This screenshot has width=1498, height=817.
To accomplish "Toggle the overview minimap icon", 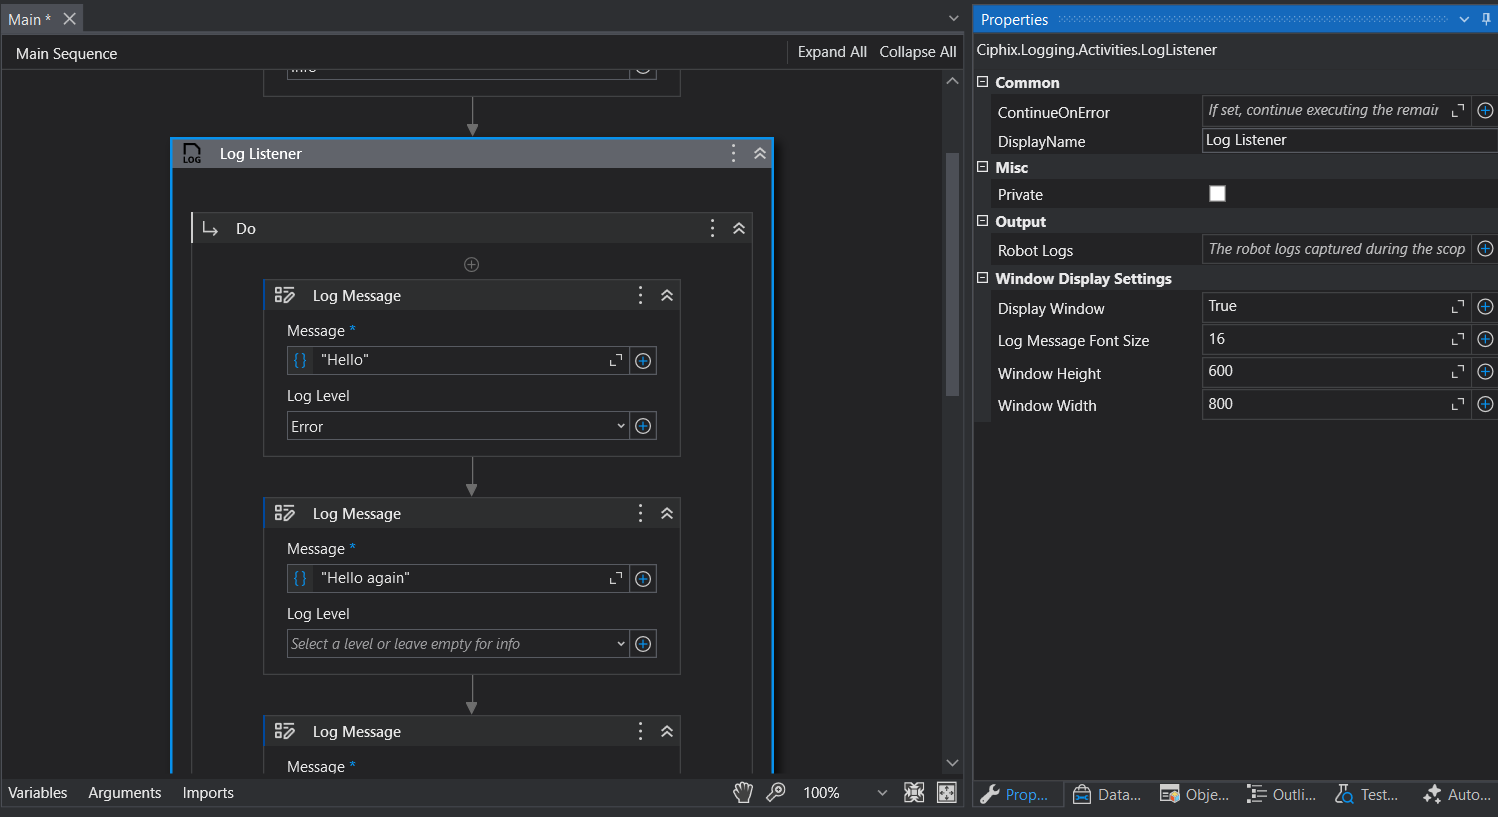I will tap(947, 793).
